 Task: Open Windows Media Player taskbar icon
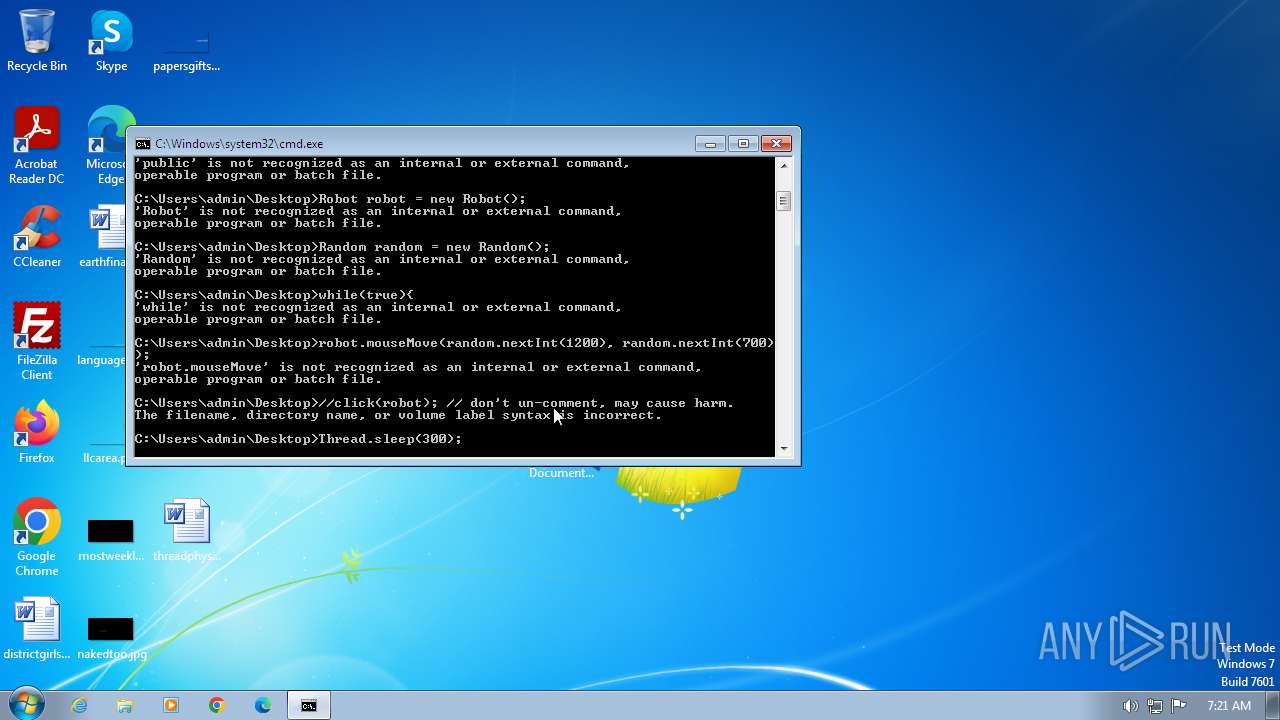(171, 705)
